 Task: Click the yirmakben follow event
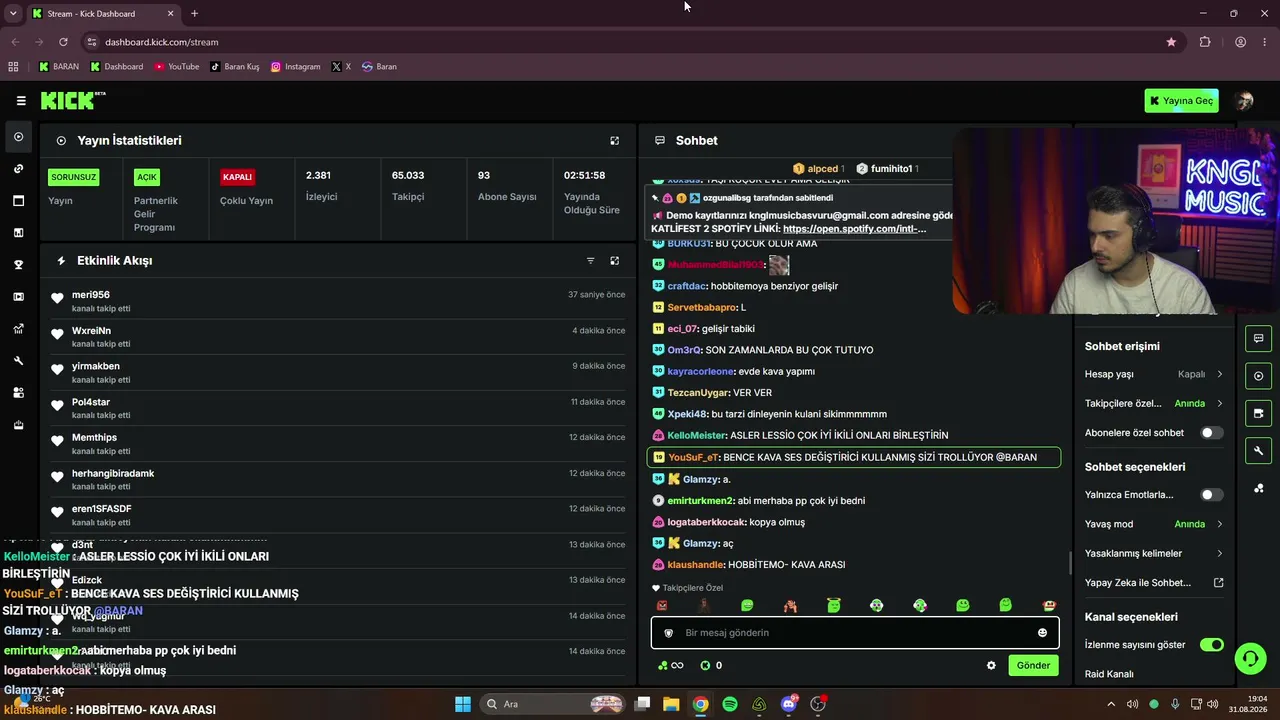338,372
